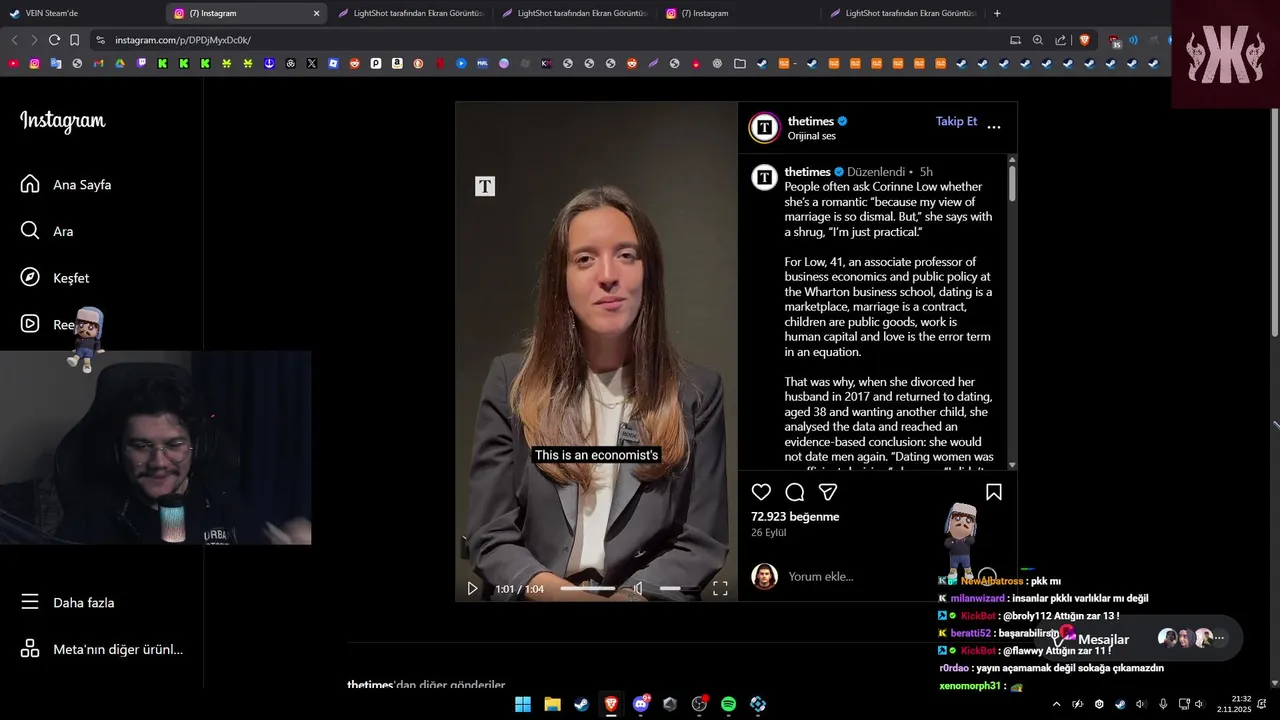Image resolution: width=1280 pixels, height=720 pixels.
Task: Switch to second LightShot tab
Action: [x=575, y=13]
